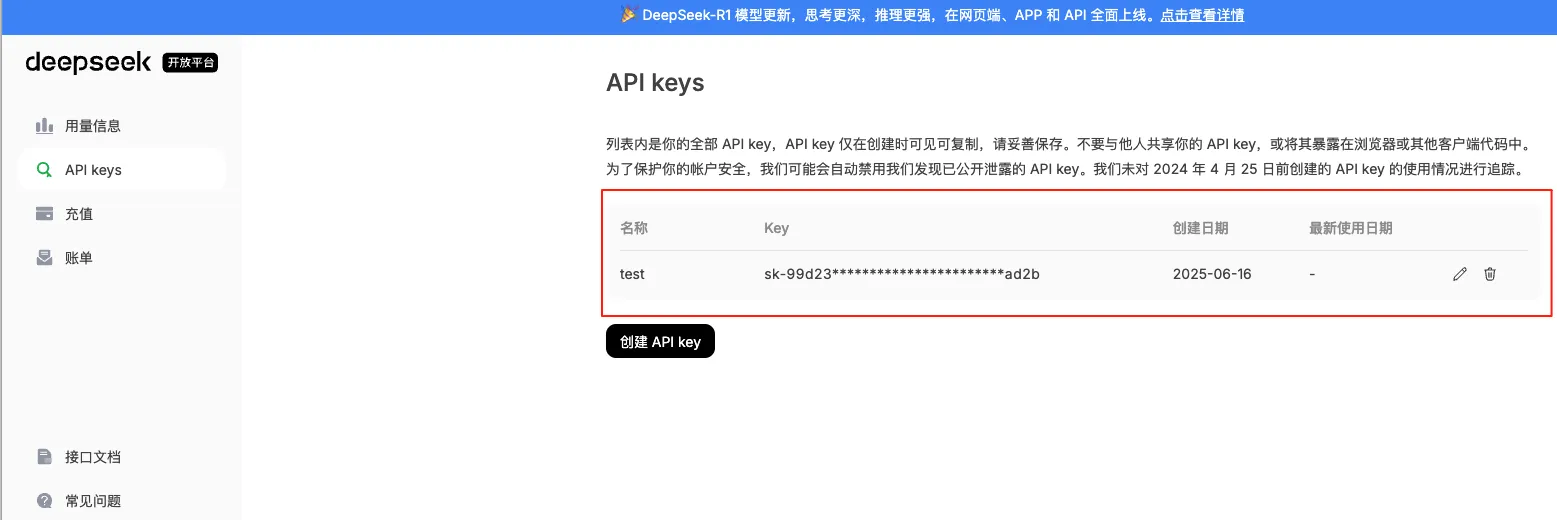Image resolution: width=1557 pixels, height=520 pixels.
Task: Click the masked key sk-99d23 text
Action: click(902, 274)
